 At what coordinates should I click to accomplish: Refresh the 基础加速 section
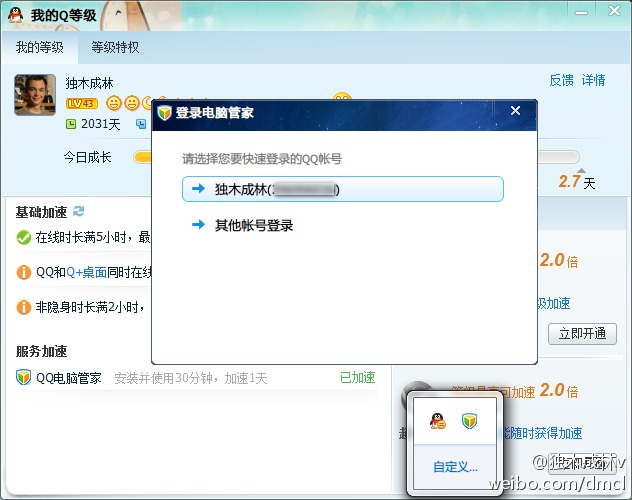[x=79, y=211]
